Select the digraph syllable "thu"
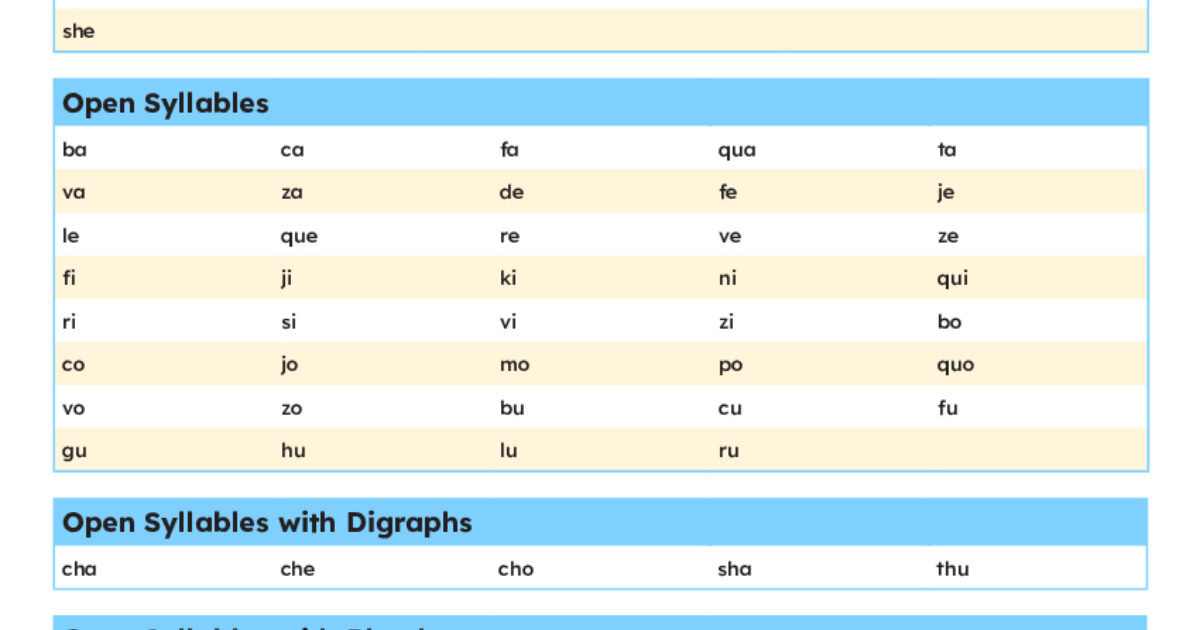 point(952,568)
